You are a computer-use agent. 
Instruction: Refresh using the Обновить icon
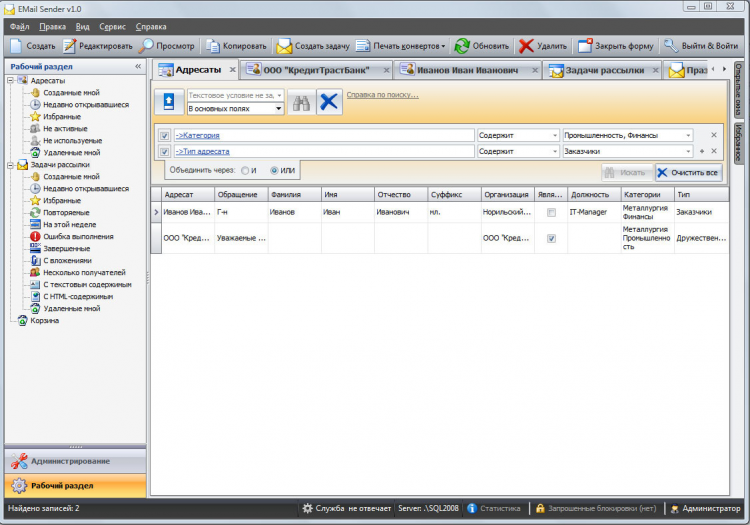coord(462,46)
